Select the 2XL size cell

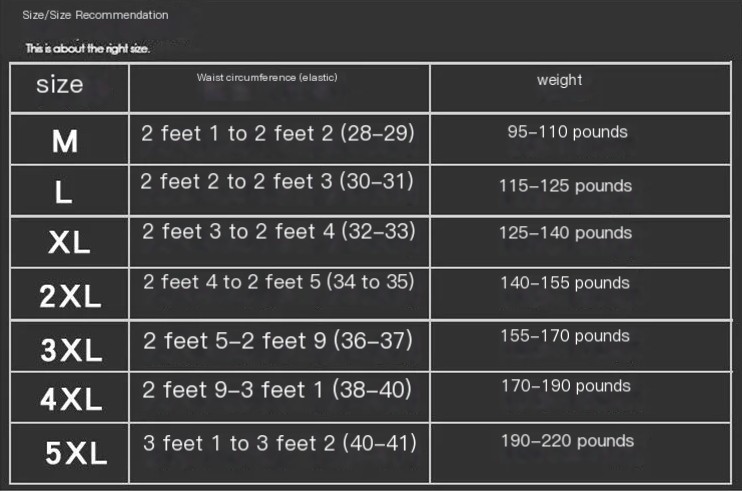70,295
